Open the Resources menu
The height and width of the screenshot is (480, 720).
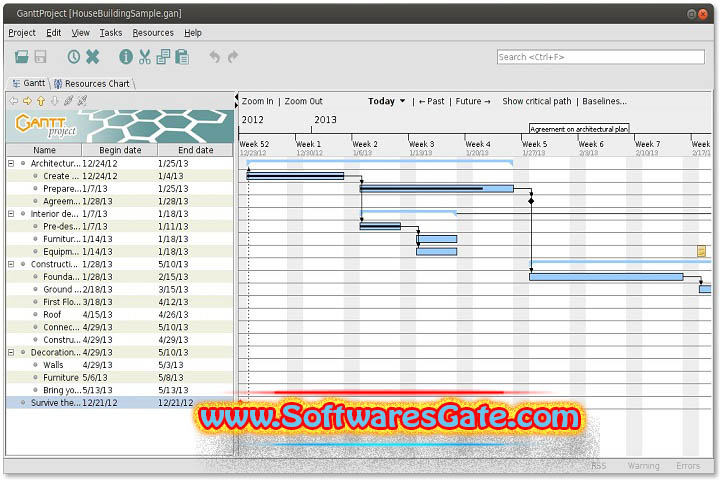coord(153,33)
